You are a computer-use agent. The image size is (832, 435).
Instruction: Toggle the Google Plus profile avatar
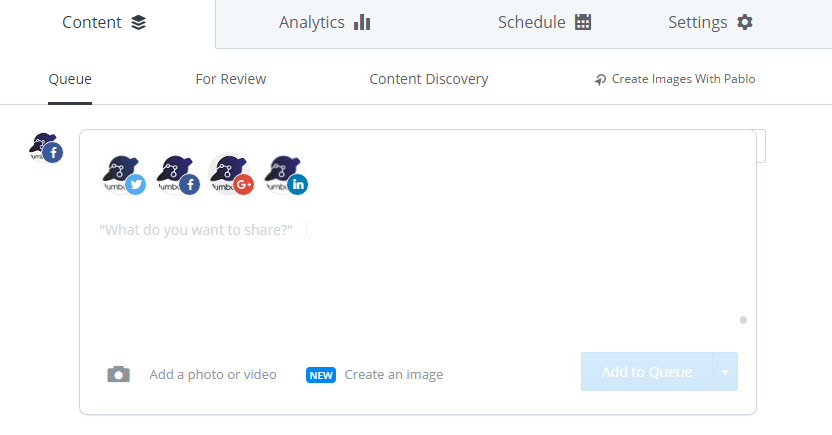[x=231, y=175]
